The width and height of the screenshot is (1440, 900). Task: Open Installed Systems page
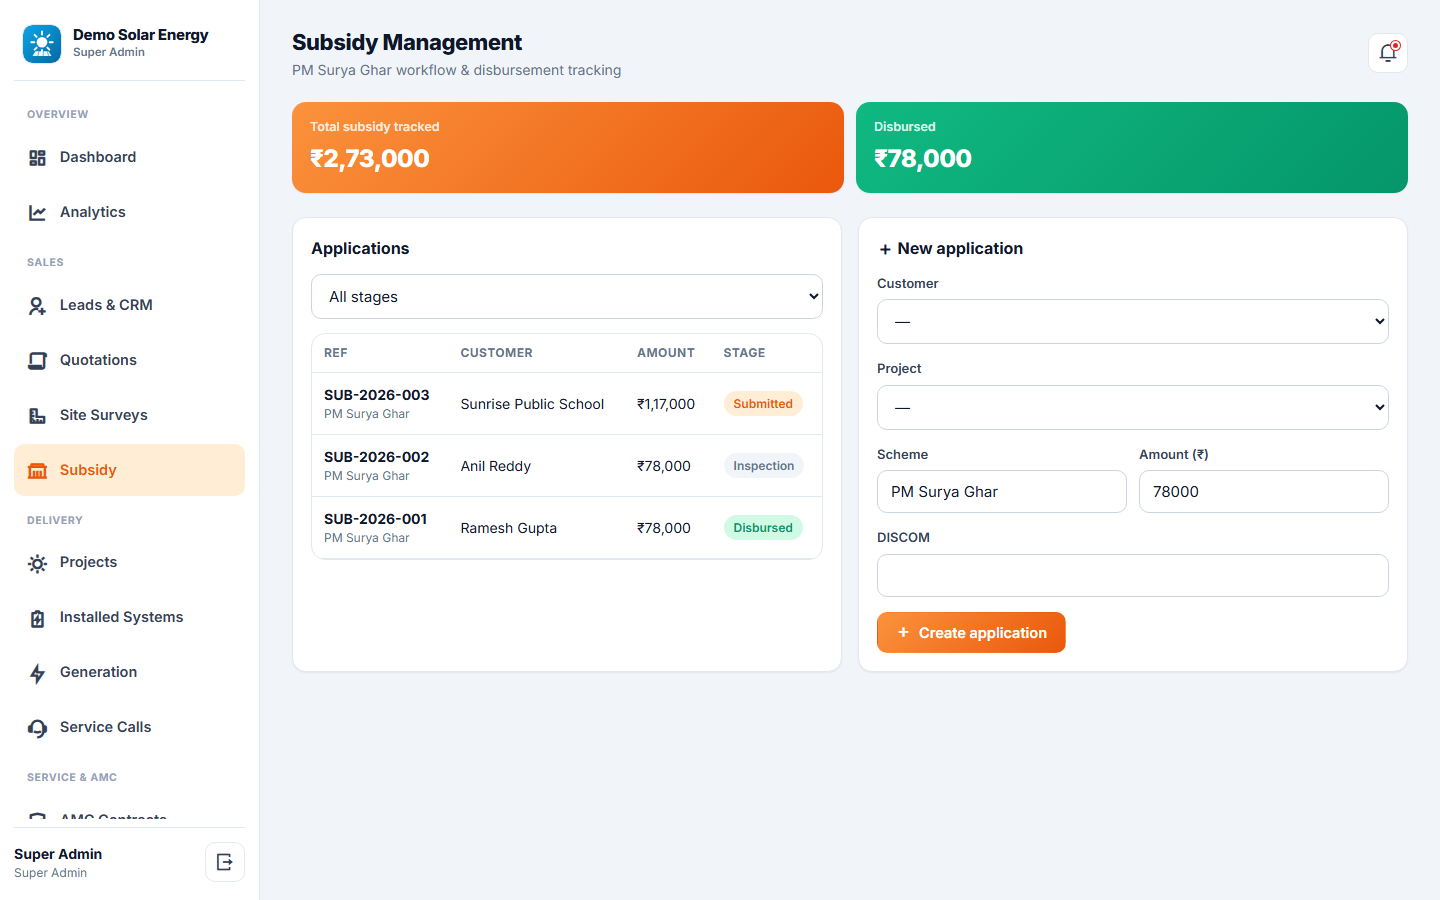click(129, 618)
